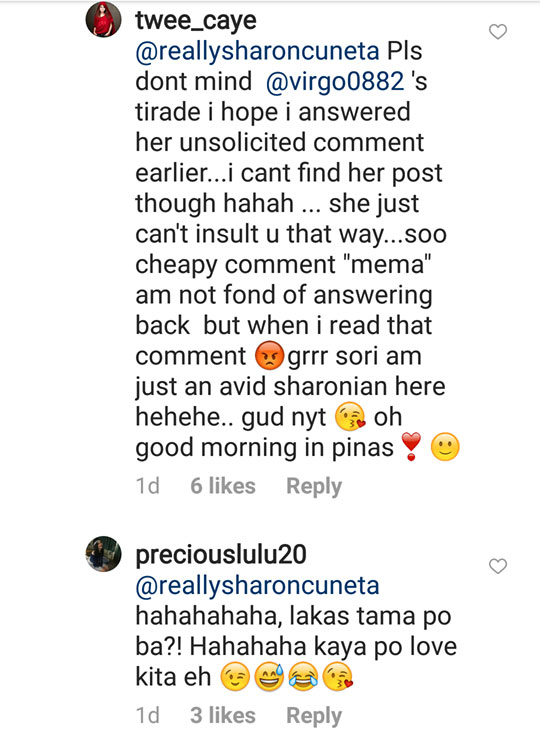Open preciouslulu20's profile avatar

[103, 554]
